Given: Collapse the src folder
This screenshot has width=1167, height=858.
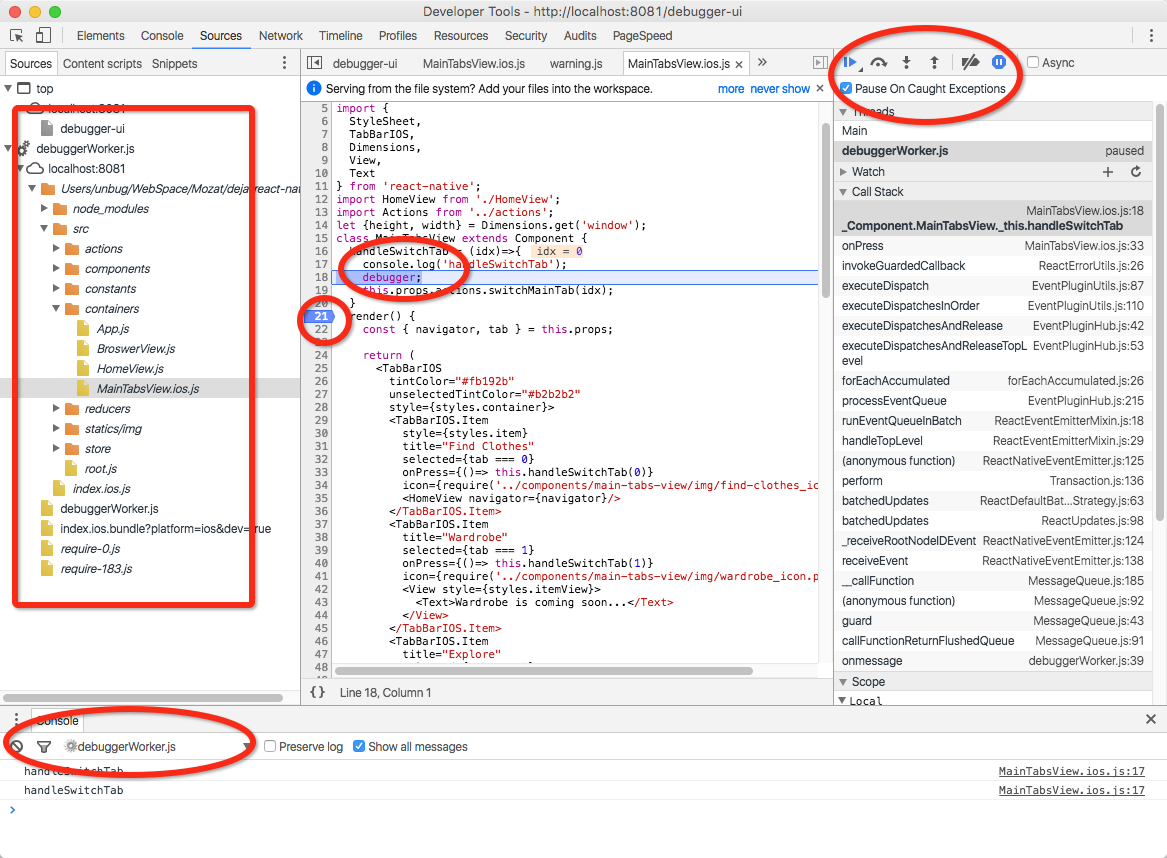Looking at the screenshot, I should click(x=44, y=228).
